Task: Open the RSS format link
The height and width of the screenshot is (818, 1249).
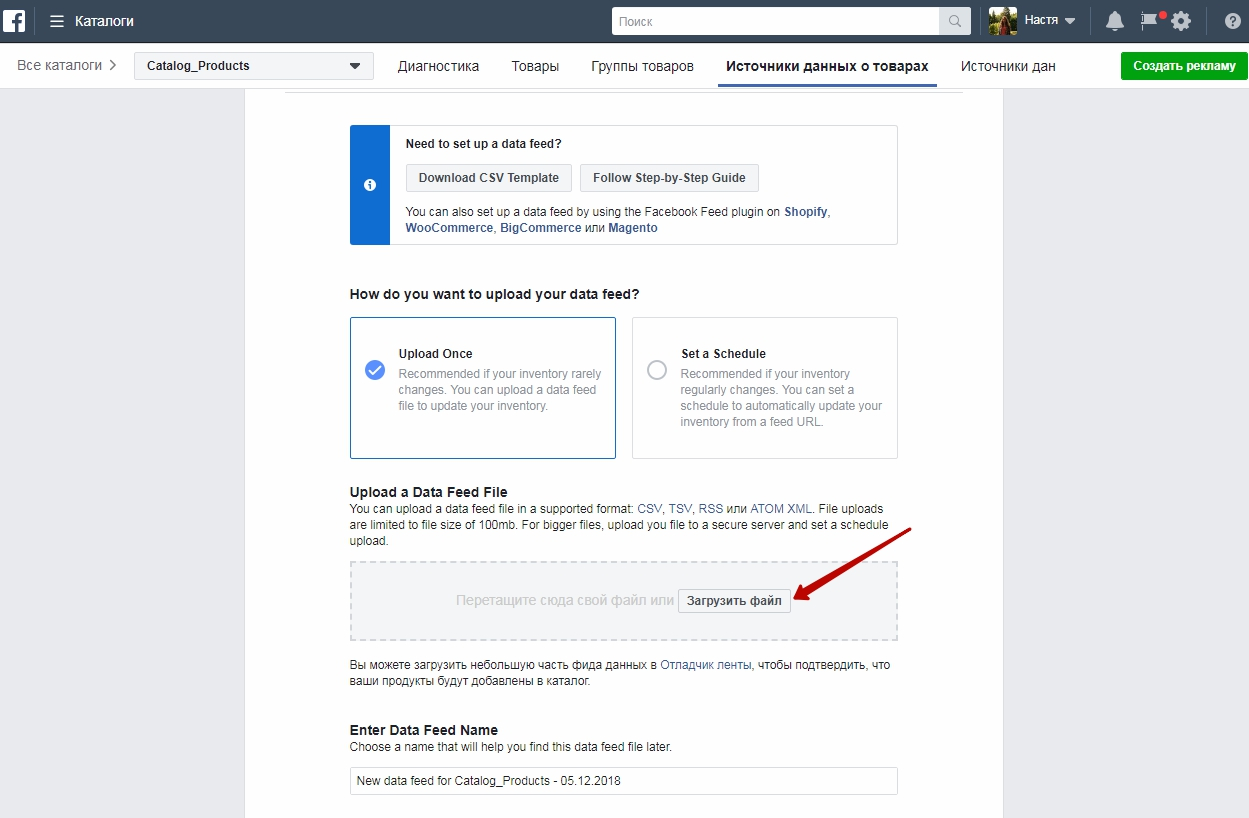Action: pyautogui.click(x=710, y=509)
